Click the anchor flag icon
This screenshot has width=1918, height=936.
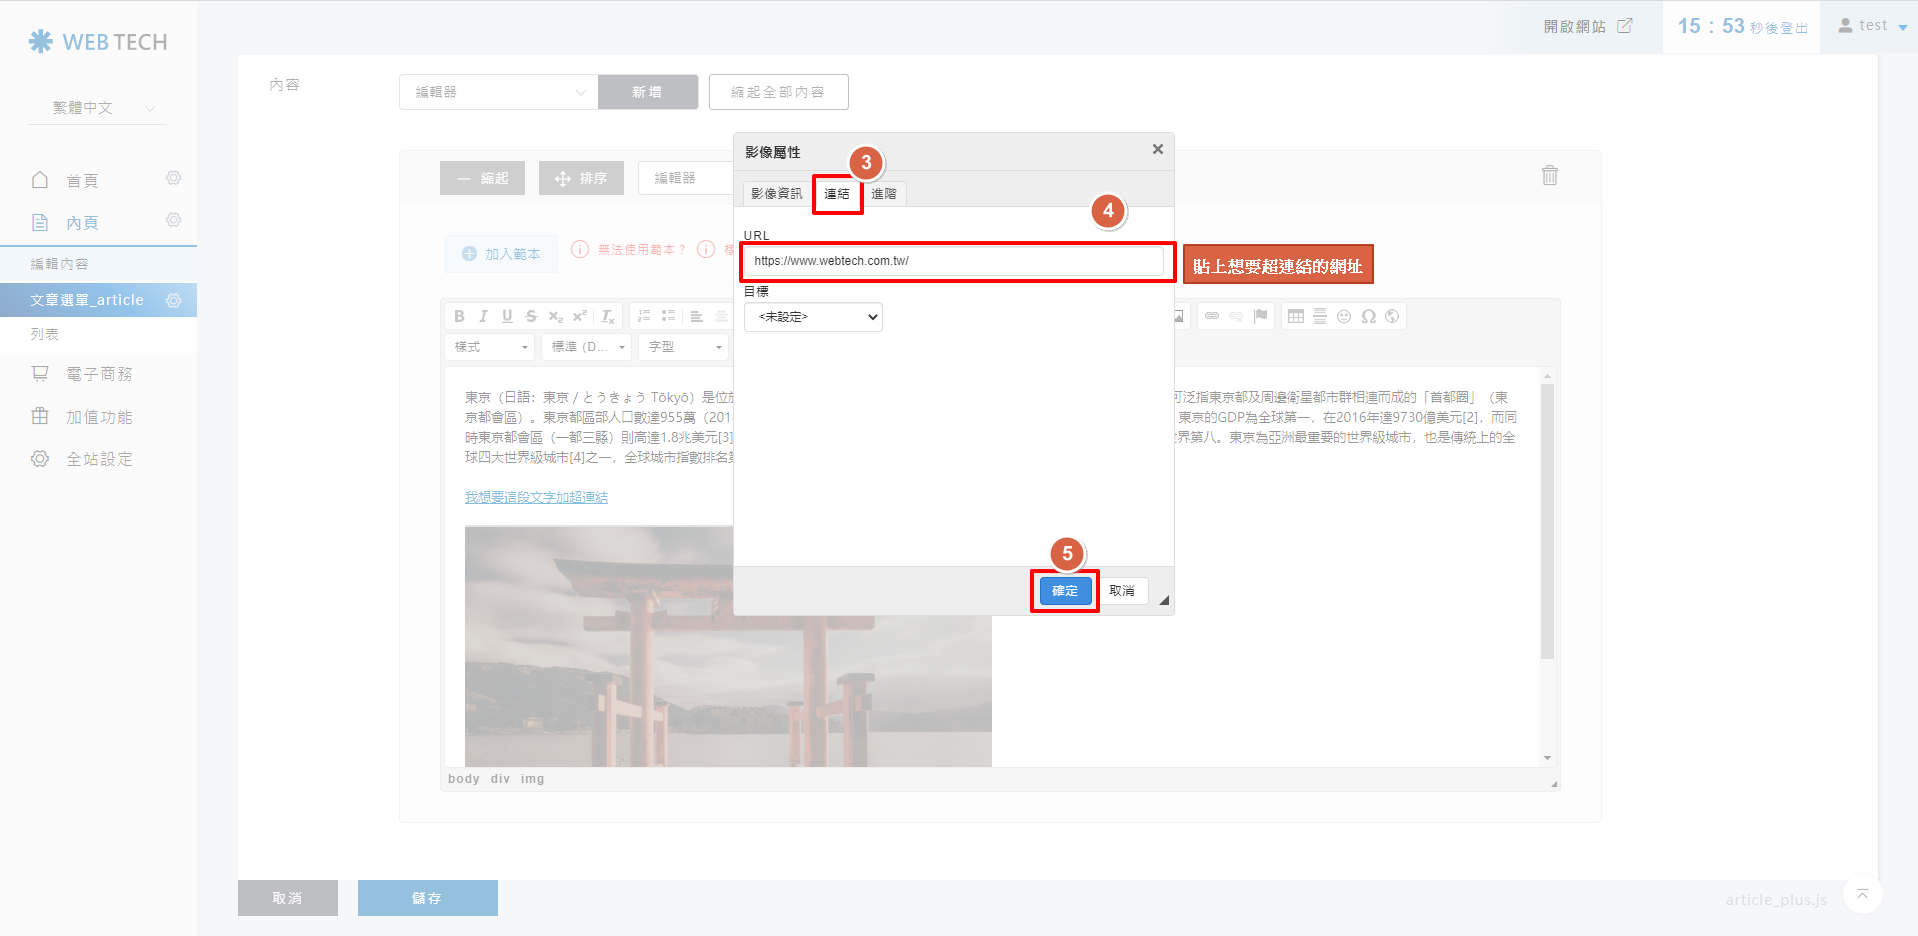[1261, 316]
